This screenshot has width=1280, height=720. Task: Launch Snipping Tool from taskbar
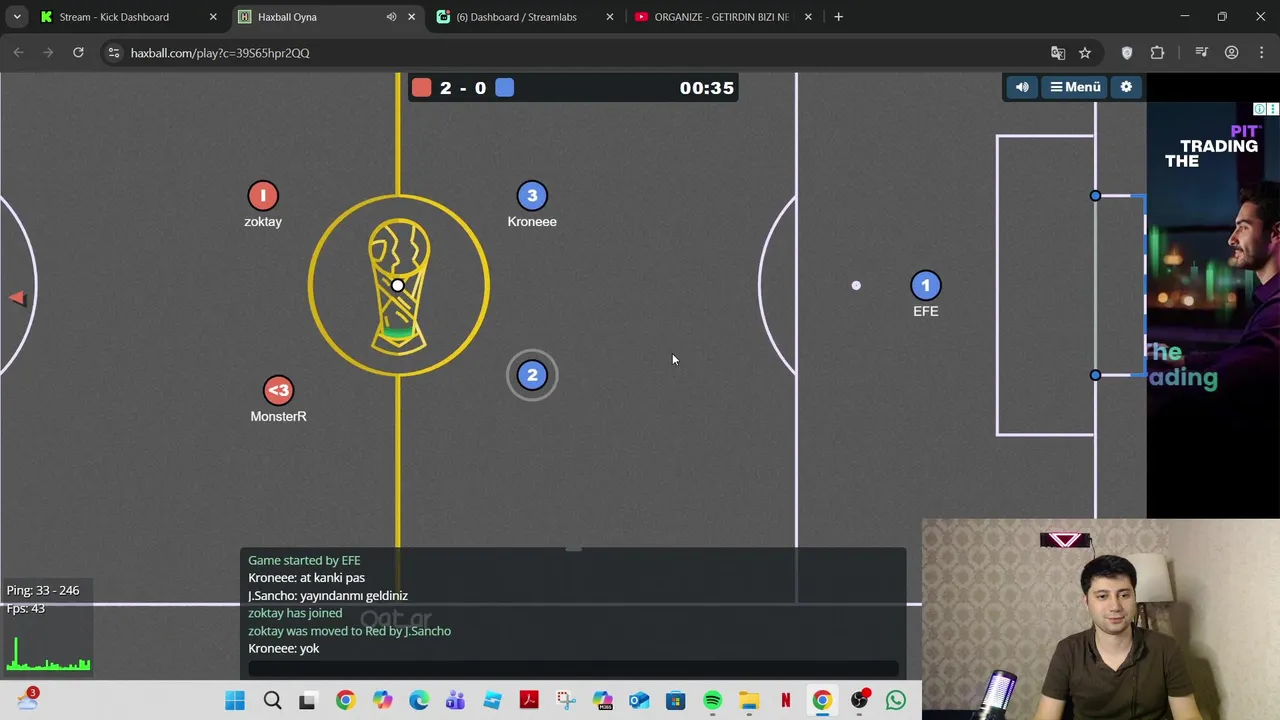566,701
